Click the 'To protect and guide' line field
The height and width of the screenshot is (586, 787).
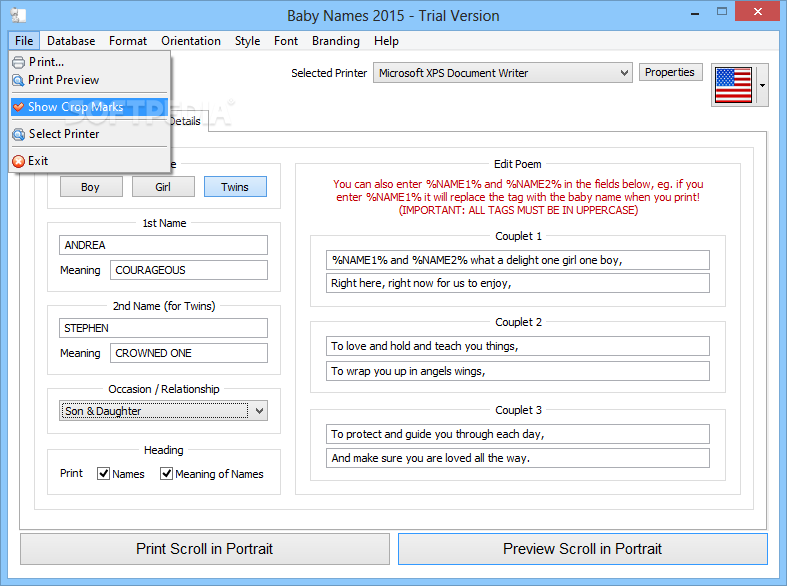[517, 434]
